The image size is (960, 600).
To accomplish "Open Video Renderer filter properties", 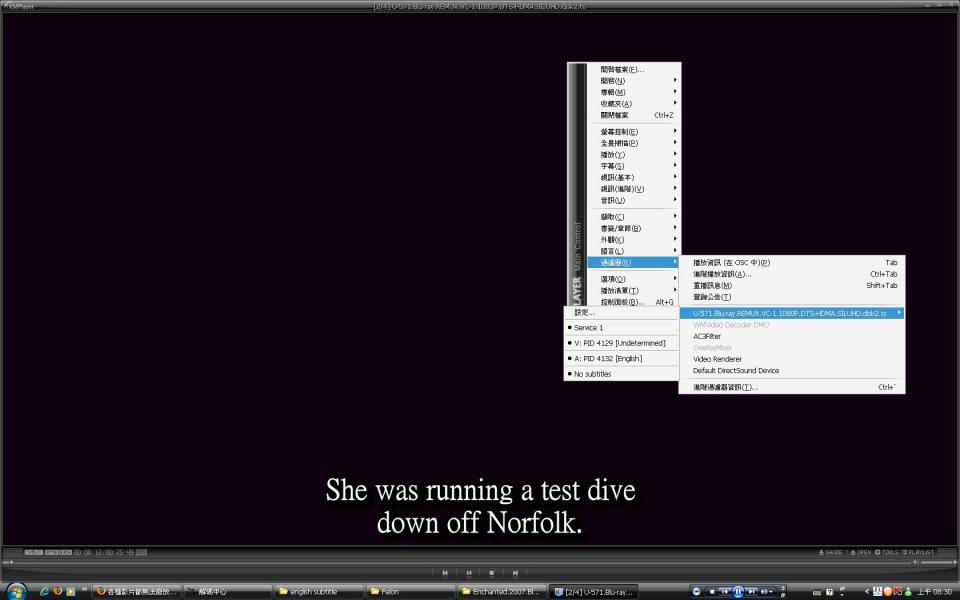I will (792, 359).
